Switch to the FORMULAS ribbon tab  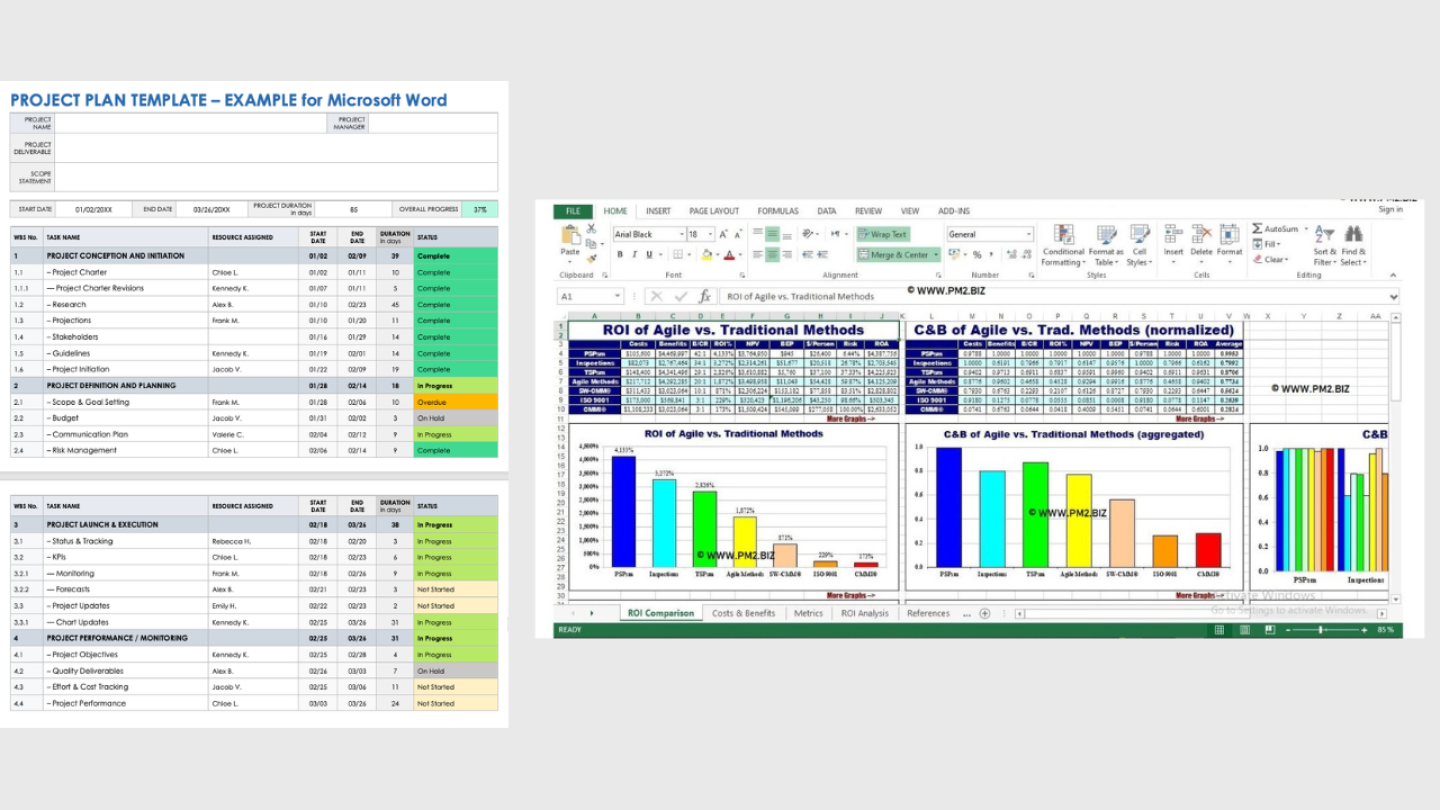pos(778,211)
